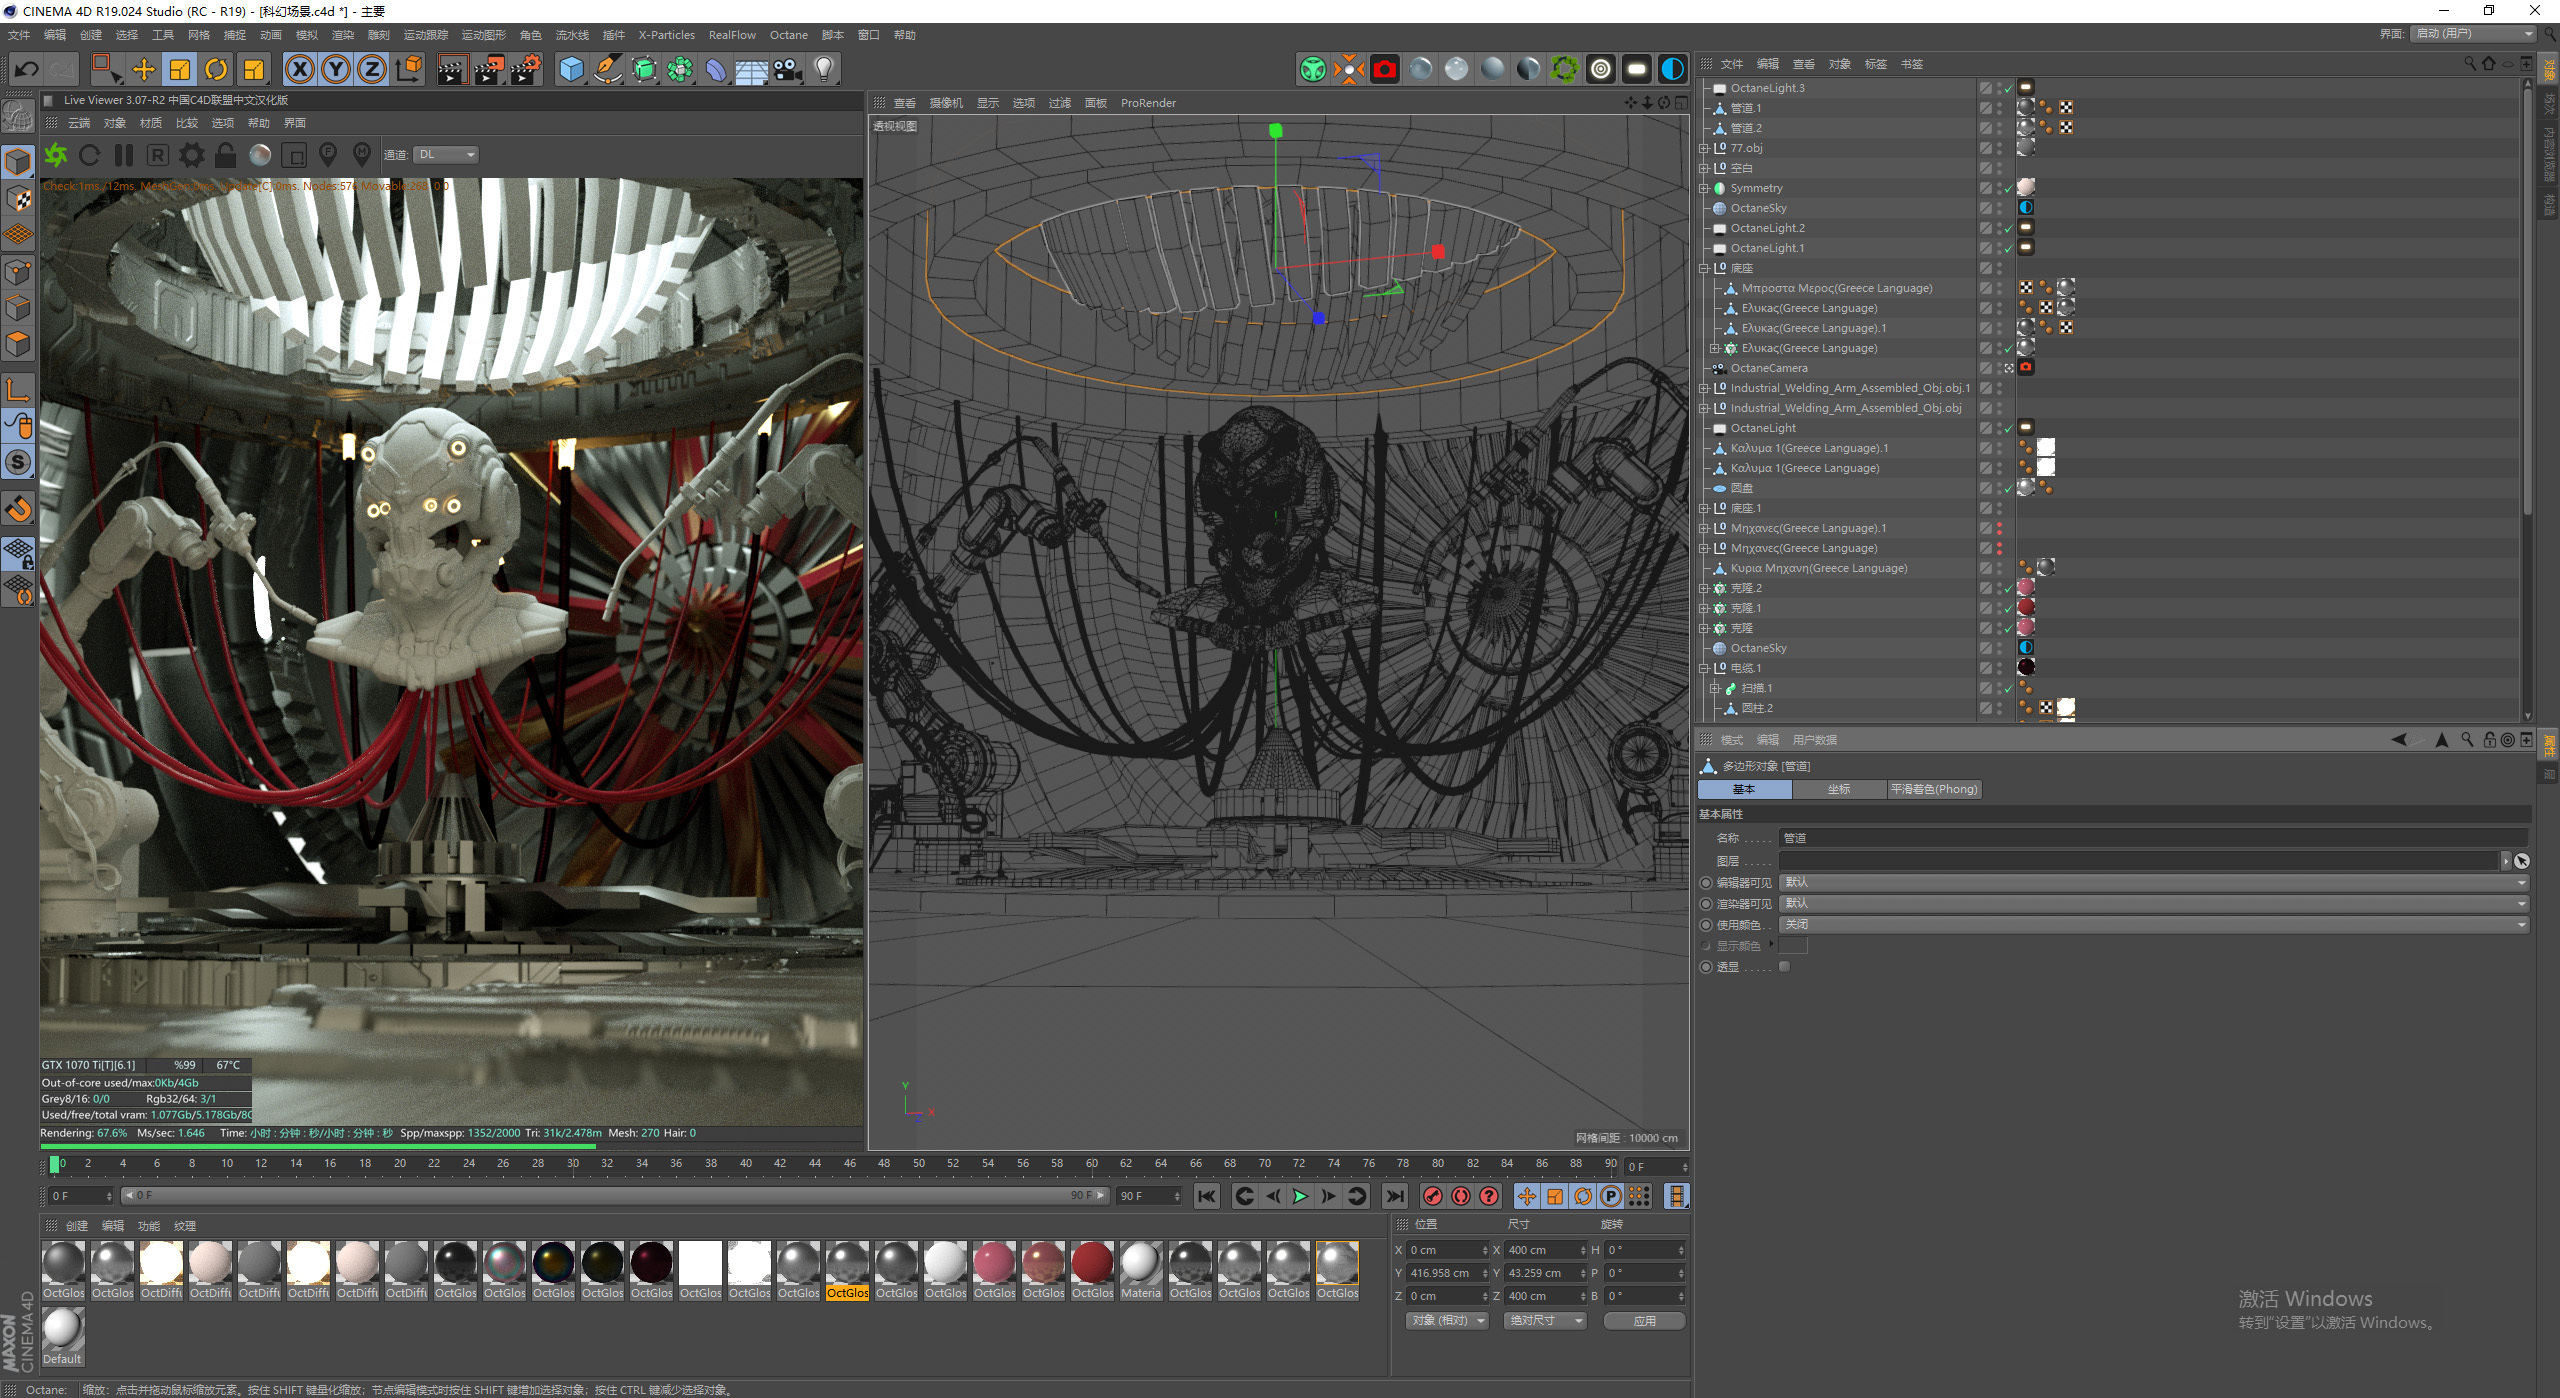The width and height of the screenshot is (2560, 1398).
Task: Toggle the render region icon in Live Viewer
Action: tap(294, 155)
